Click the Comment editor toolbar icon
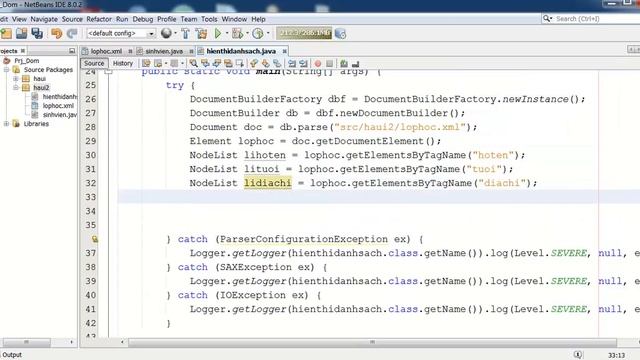Viewport: 640px width, 360px height. pyautogui.click(x=344, y=63)
